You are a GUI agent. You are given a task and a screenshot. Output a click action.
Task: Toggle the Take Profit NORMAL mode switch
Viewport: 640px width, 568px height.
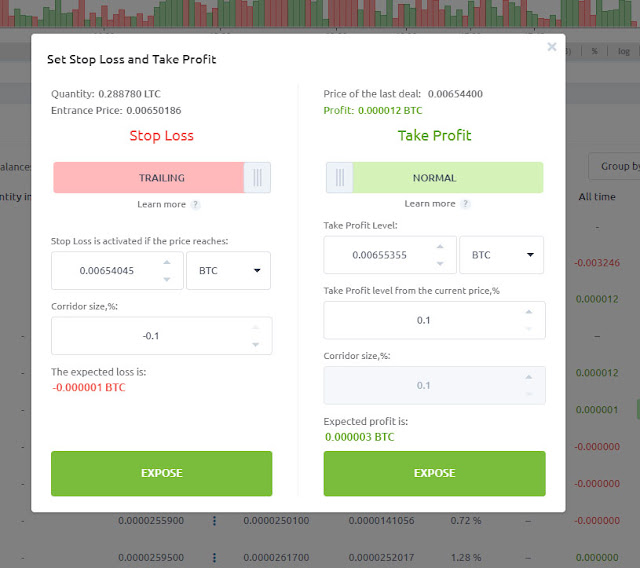(x=434, y=178)
